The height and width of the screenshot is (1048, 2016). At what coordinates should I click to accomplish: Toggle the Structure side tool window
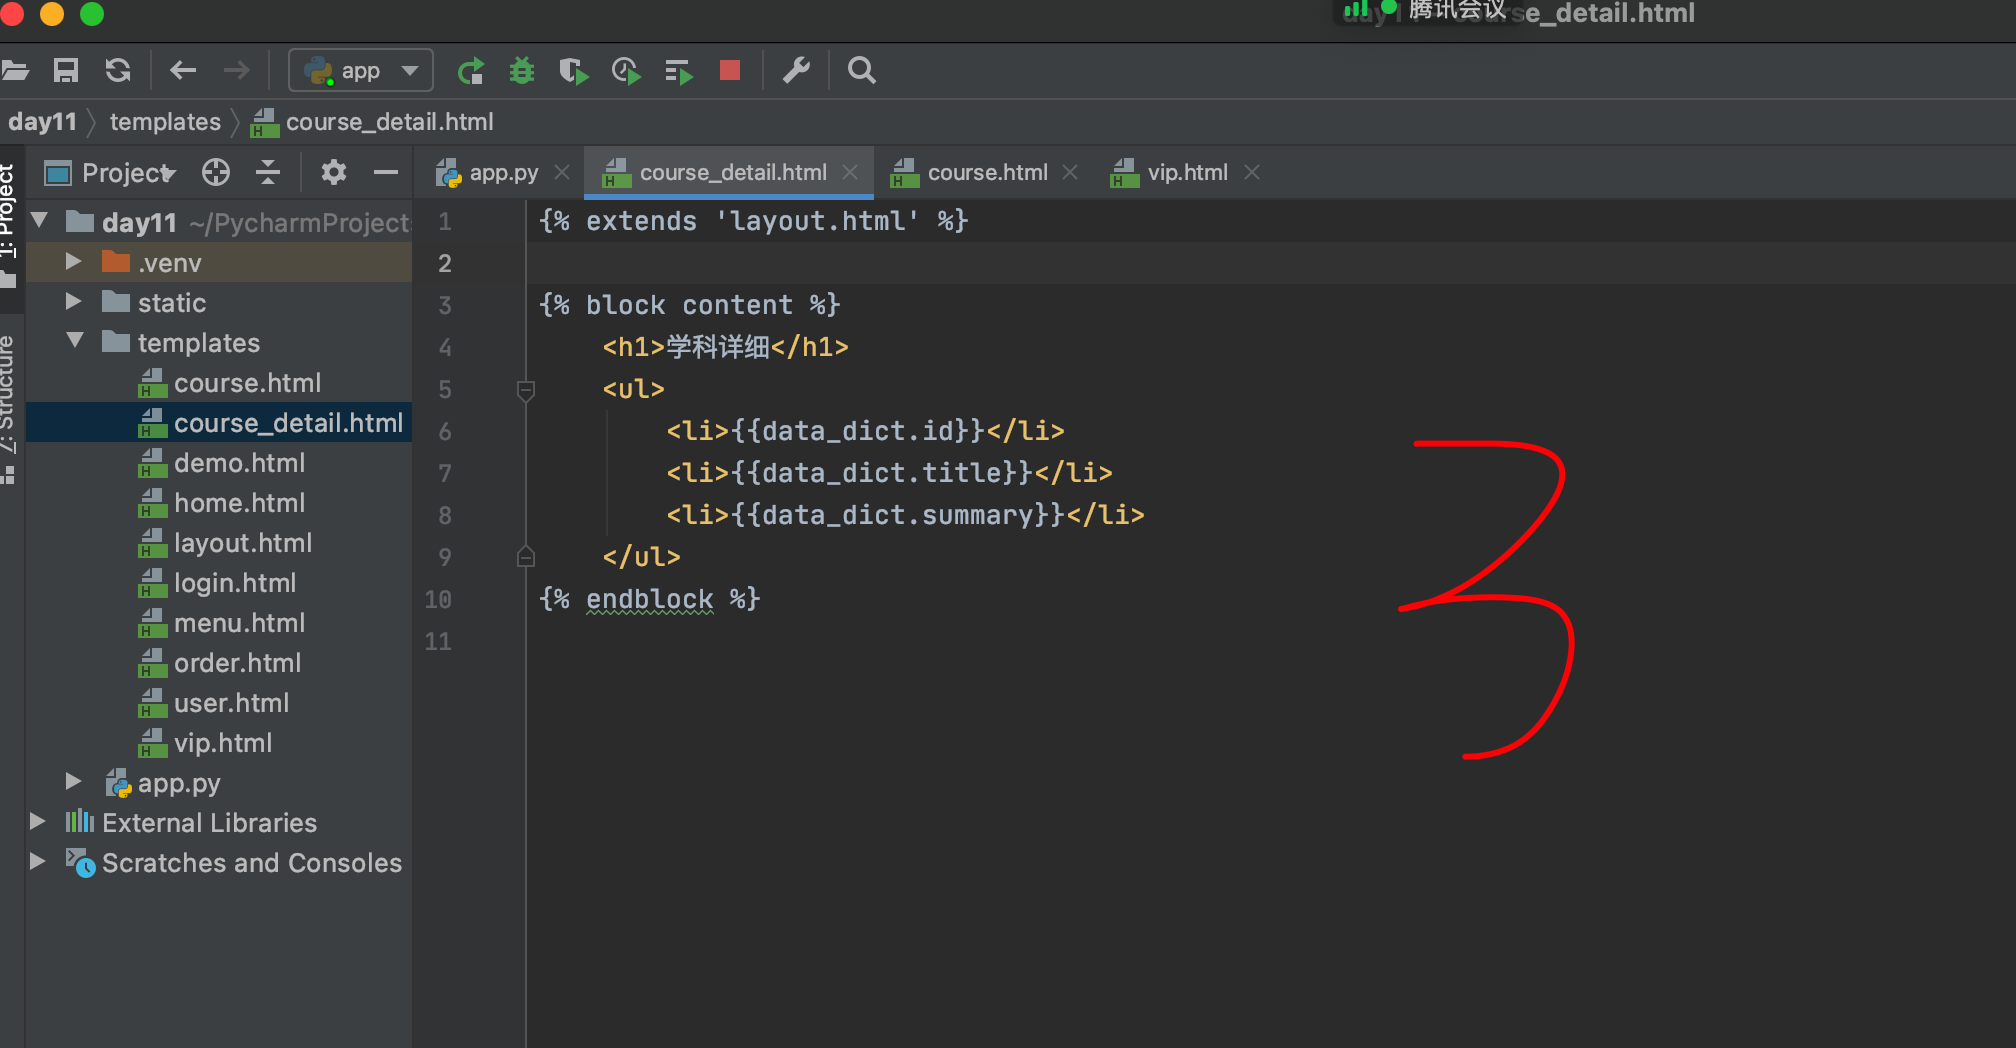tap(8, 410)
